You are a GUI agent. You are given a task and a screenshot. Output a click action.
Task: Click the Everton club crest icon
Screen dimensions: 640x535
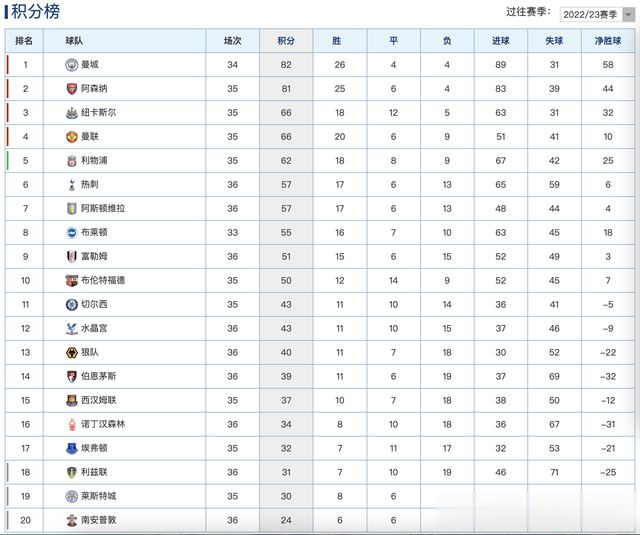[x=71, y=448]
